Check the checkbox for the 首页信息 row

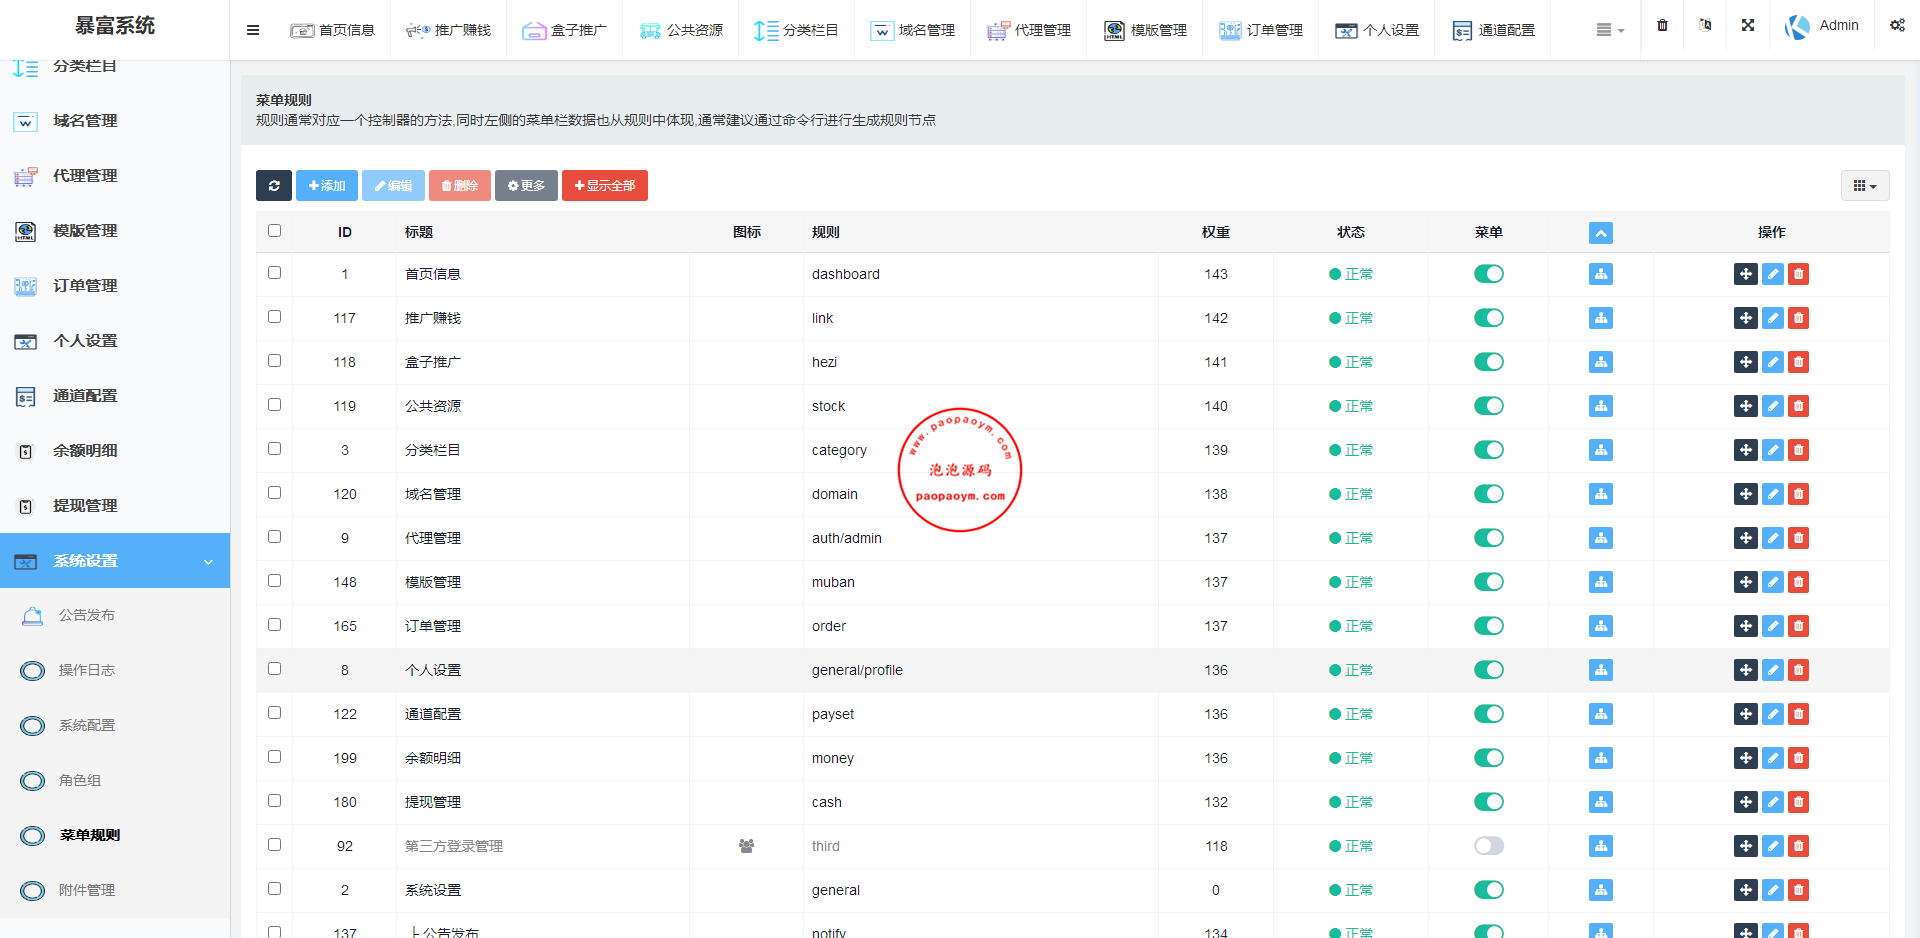pyautogui.click(x=274, y=273)
